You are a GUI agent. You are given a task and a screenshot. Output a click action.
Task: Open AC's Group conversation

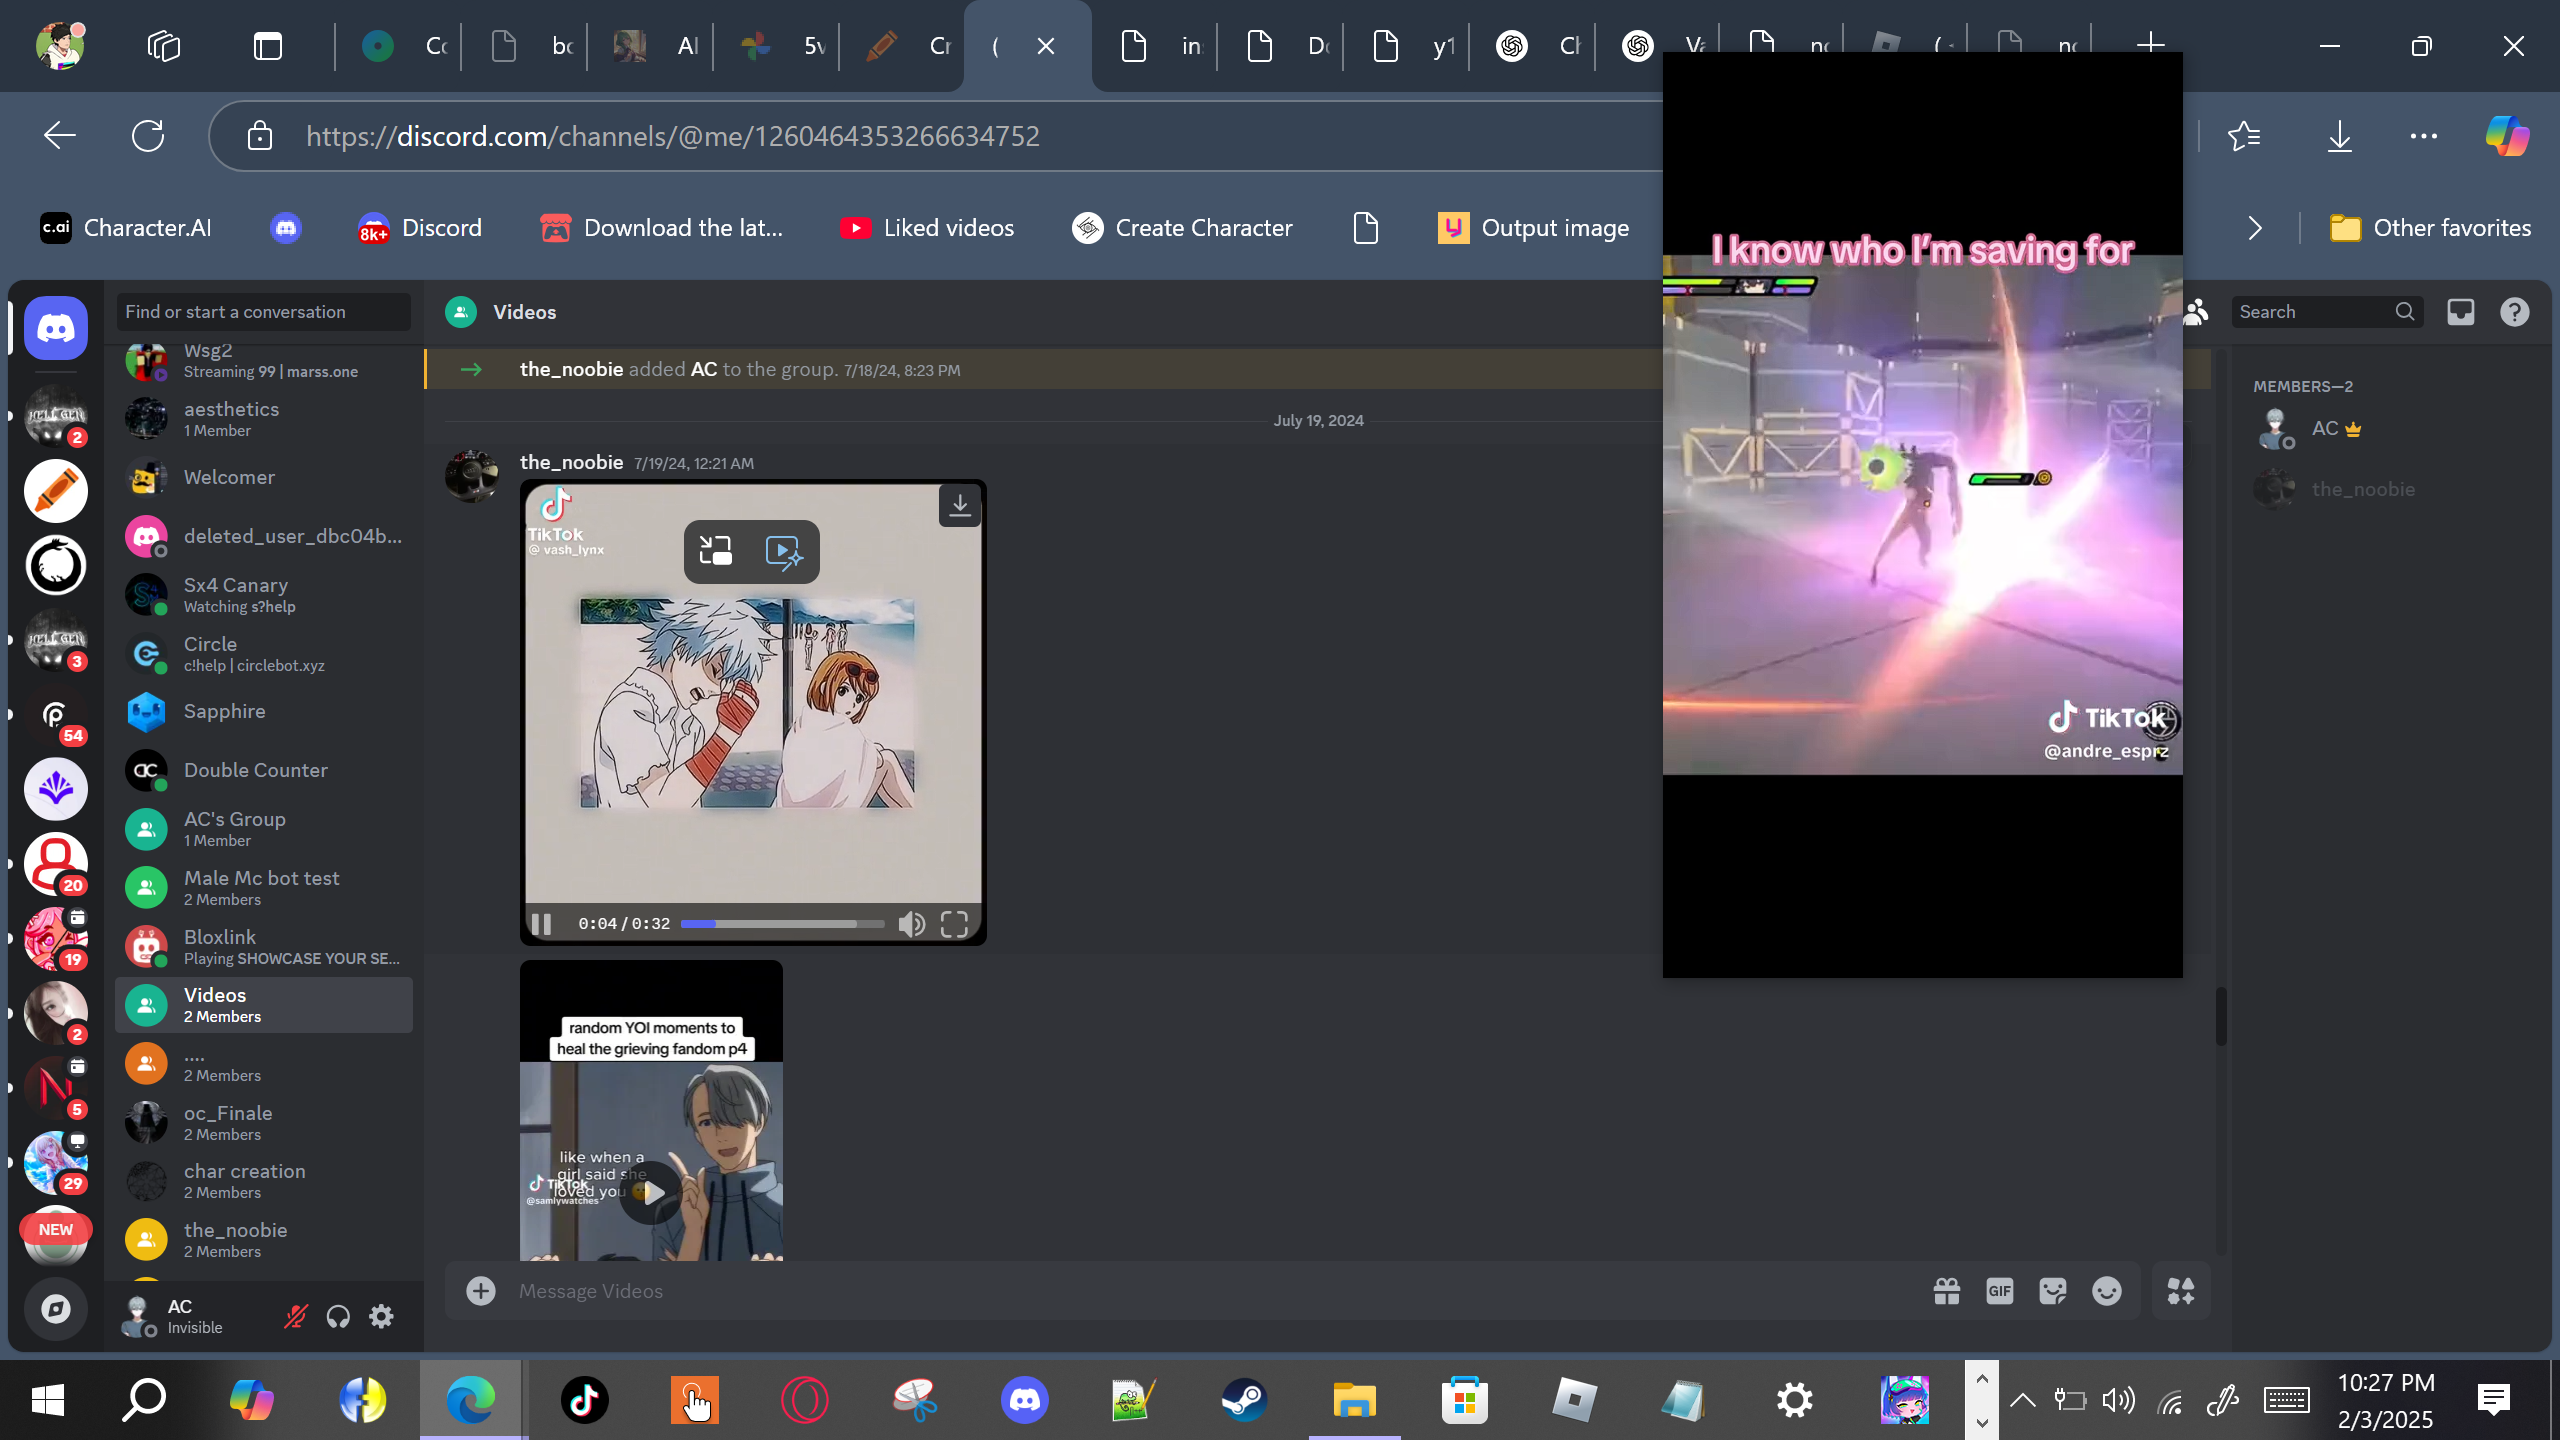pyautogui.click(x=264, y=829)
